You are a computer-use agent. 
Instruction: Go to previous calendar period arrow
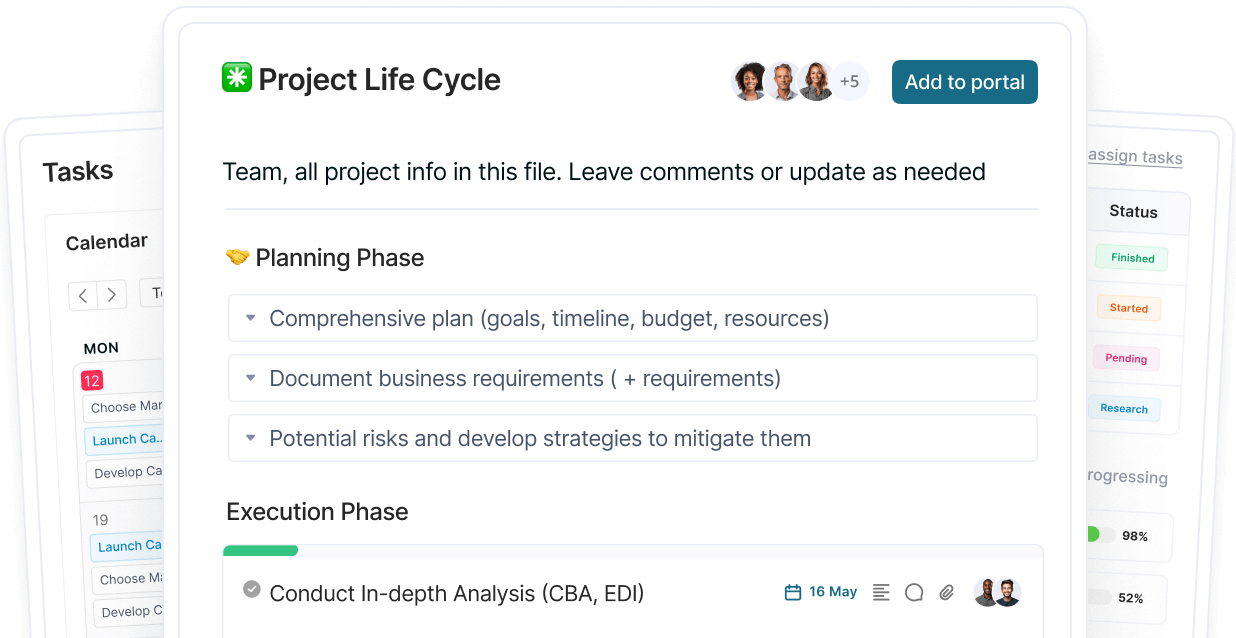(83, 295)
